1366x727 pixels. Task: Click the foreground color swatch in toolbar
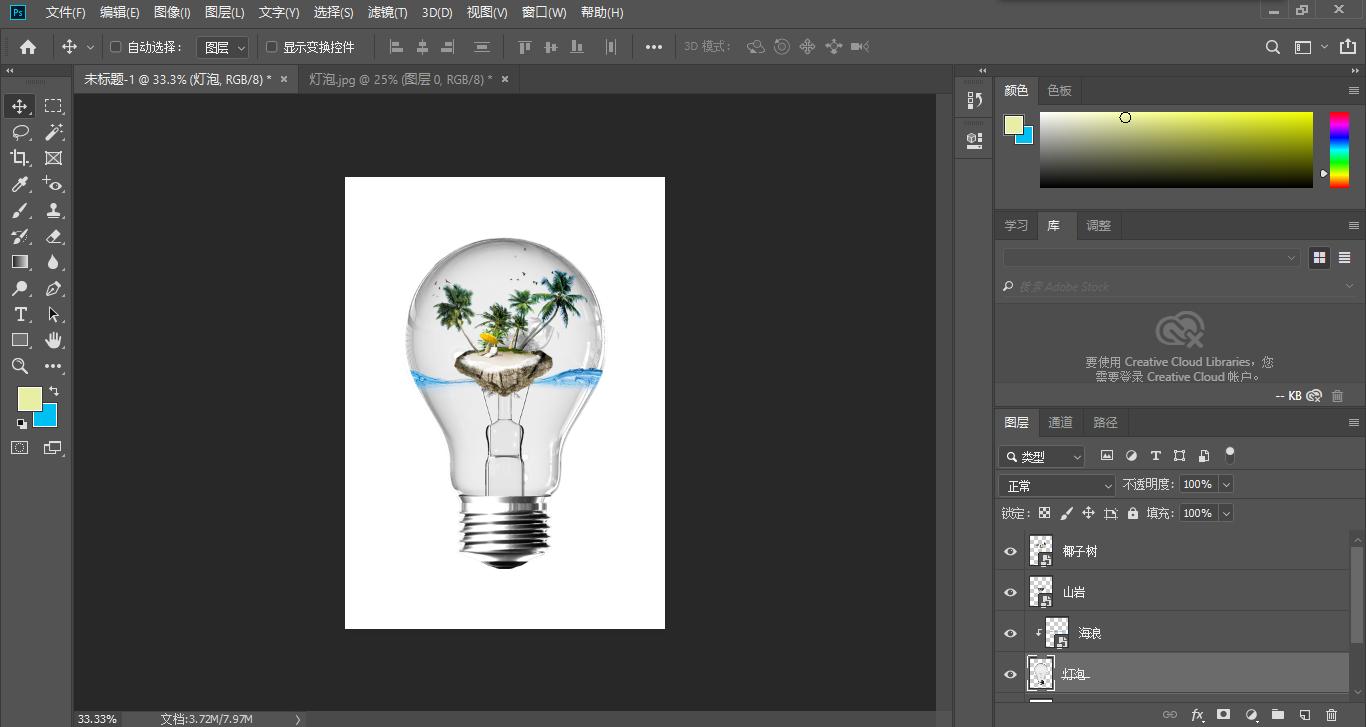29,398
